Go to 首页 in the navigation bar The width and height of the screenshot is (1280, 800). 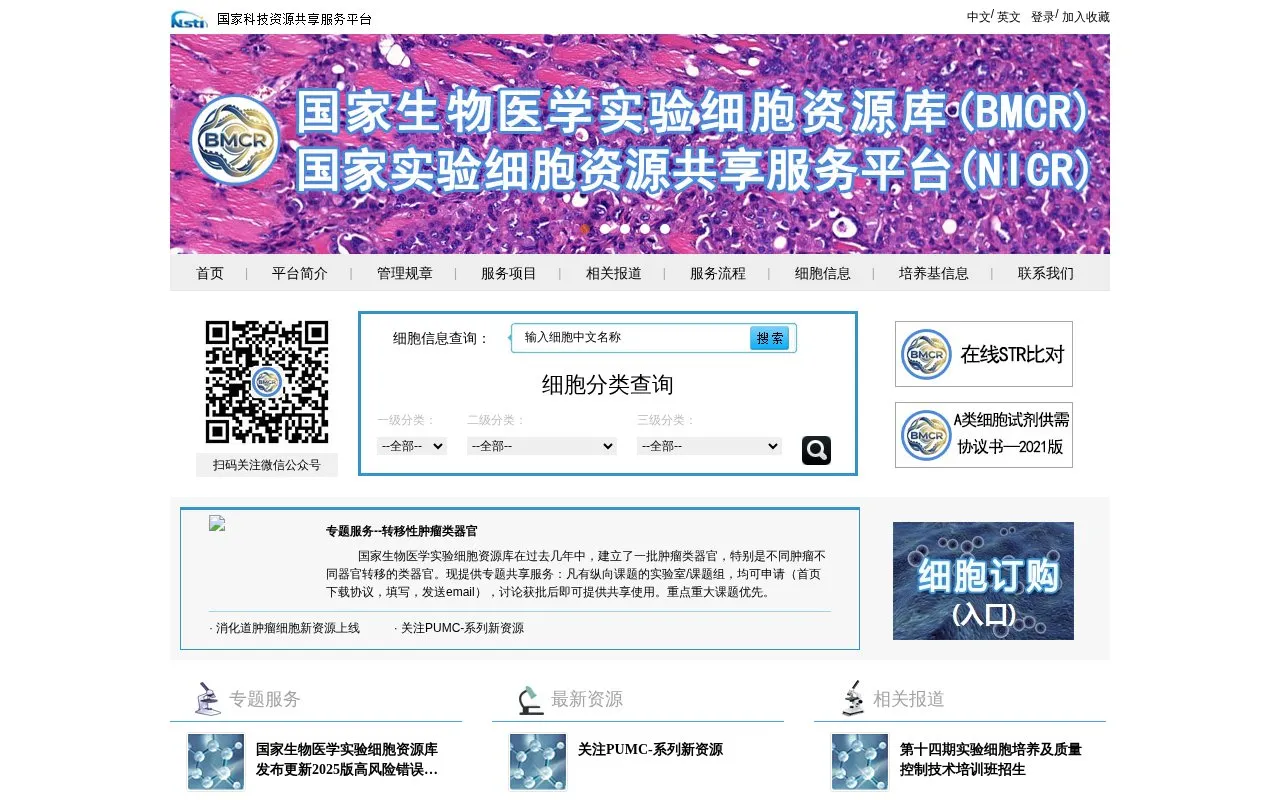[210, 273]
